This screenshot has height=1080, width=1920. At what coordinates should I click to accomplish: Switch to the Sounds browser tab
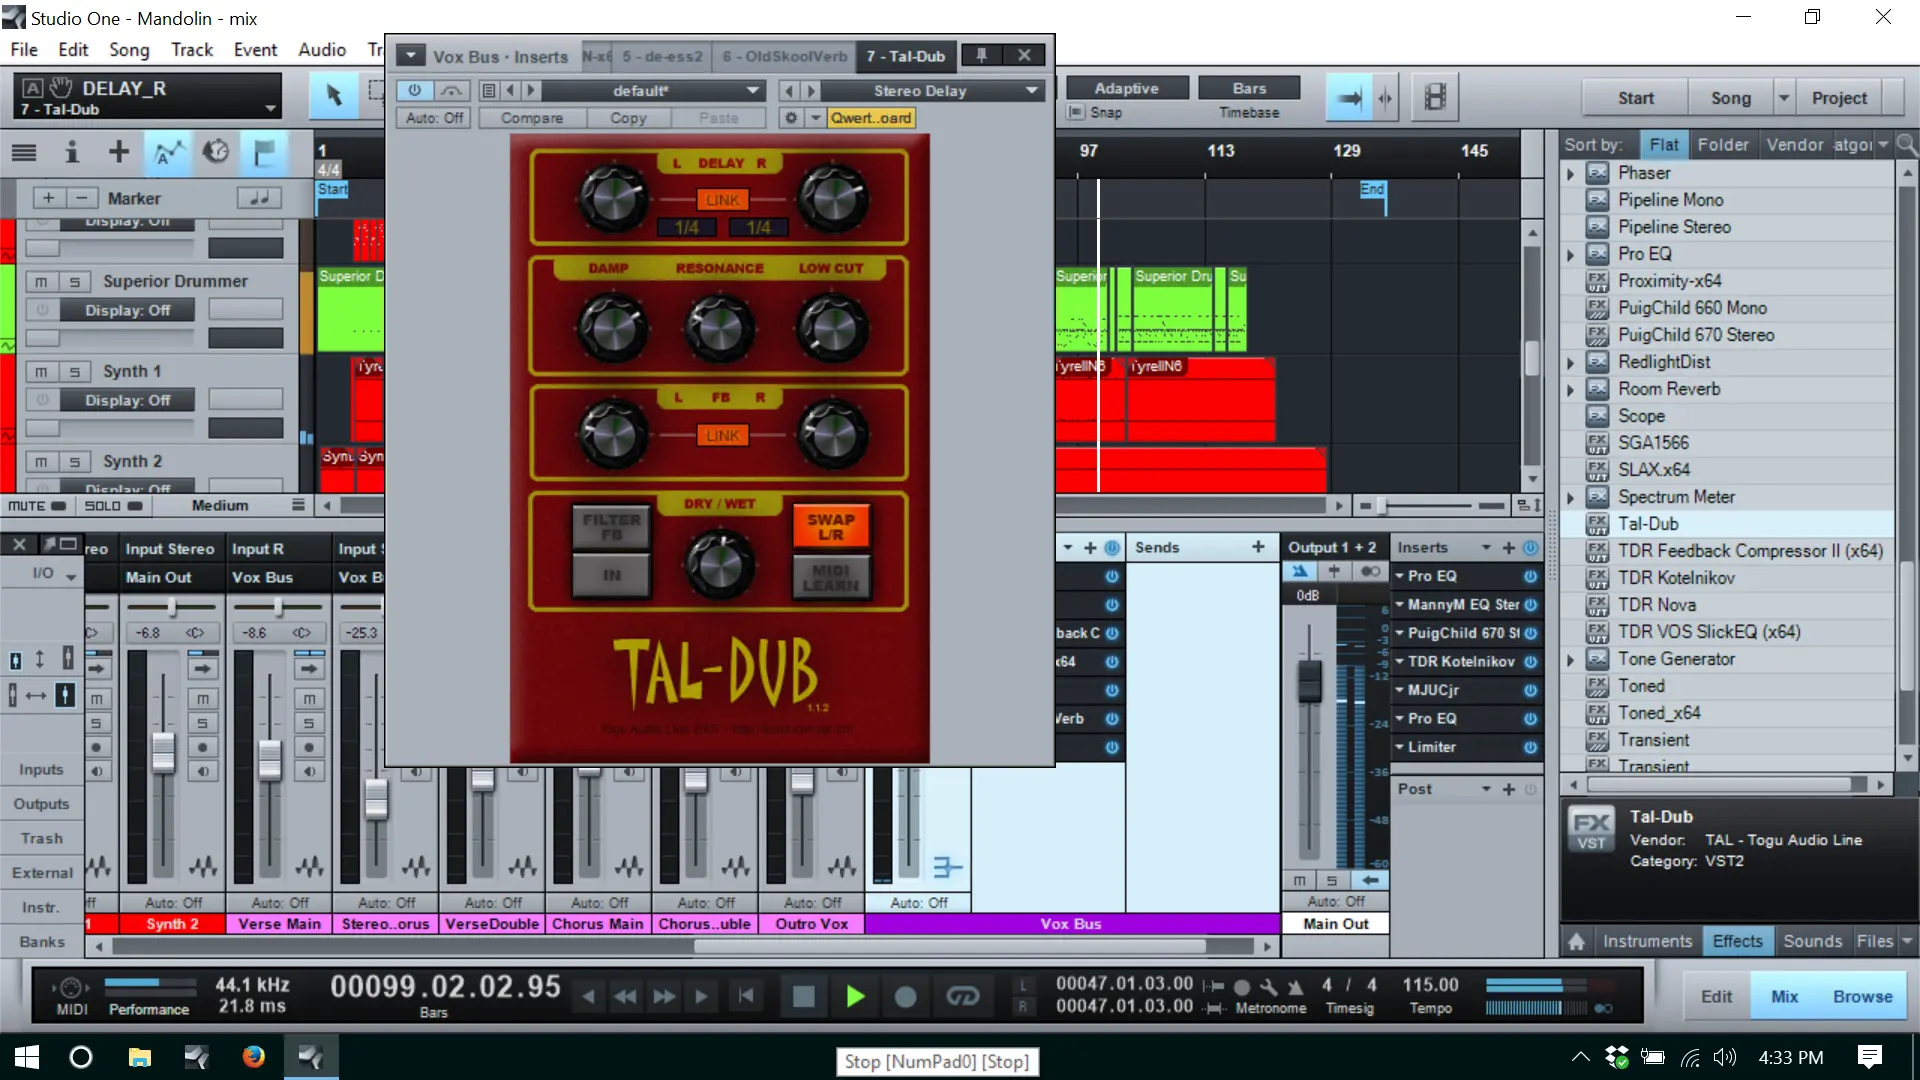coord(1812,941)
